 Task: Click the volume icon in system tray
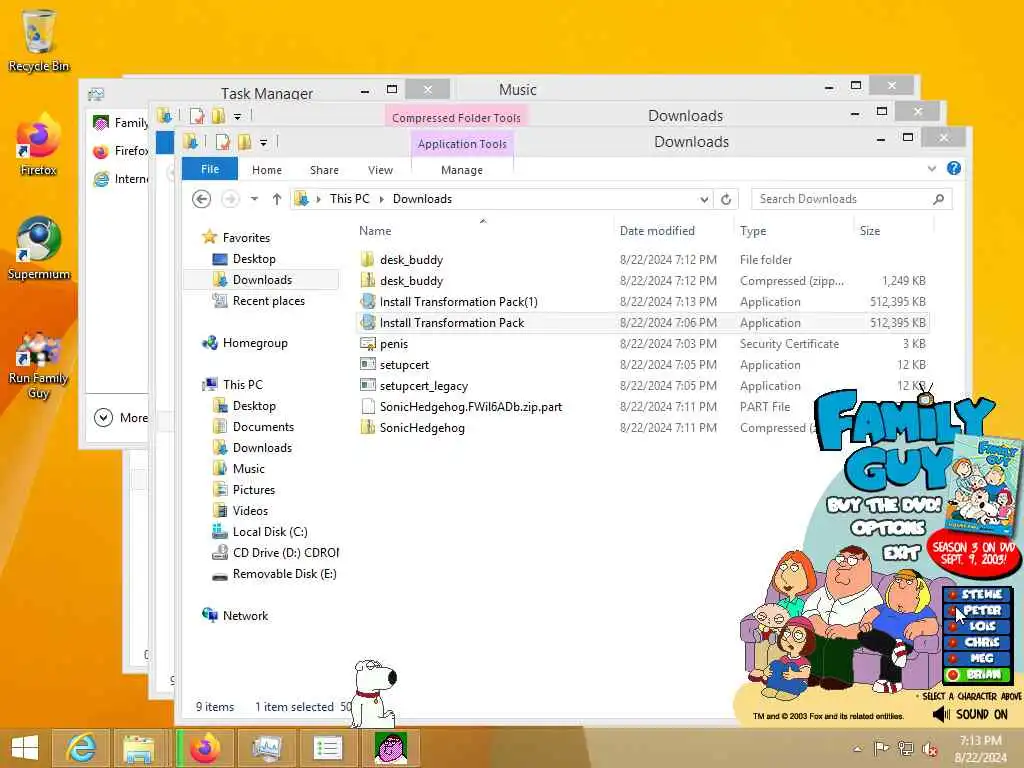click(x=930, y=749)
